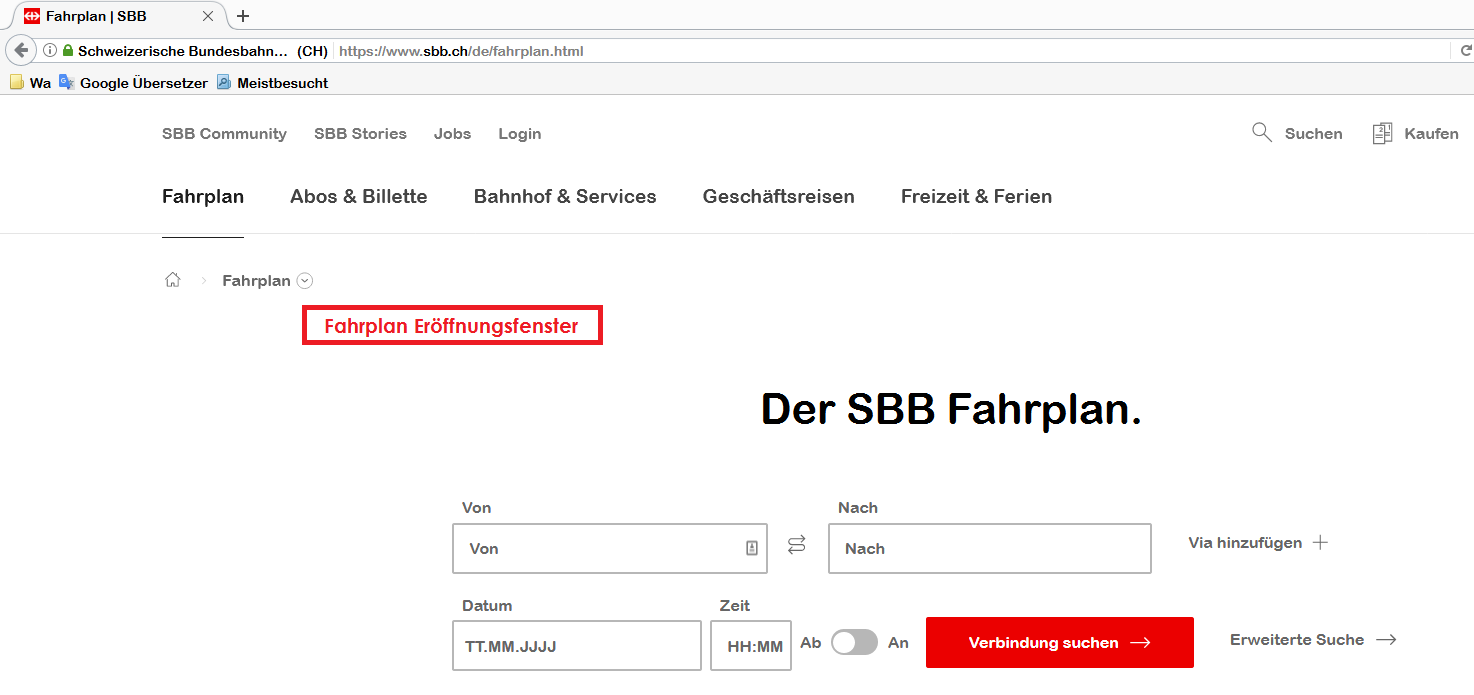Viewport: 1474px width, 695px height.
Task: Click the location icon in Von field
Action: pyautogui.click(x=752, y=548)
